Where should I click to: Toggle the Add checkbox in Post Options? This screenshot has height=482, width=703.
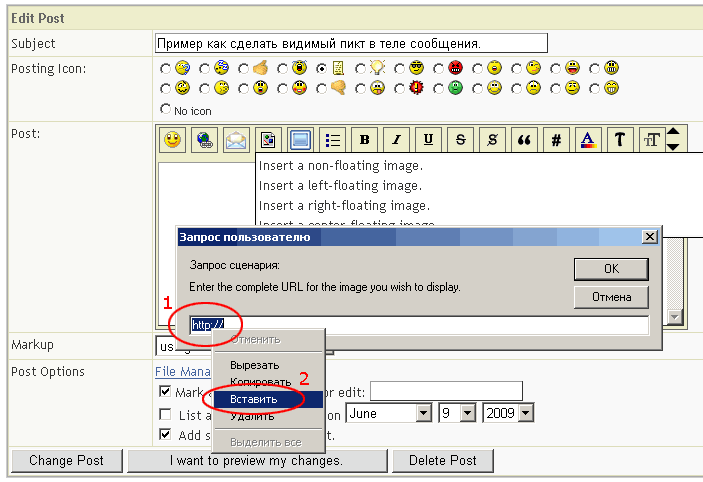(165, 434)
